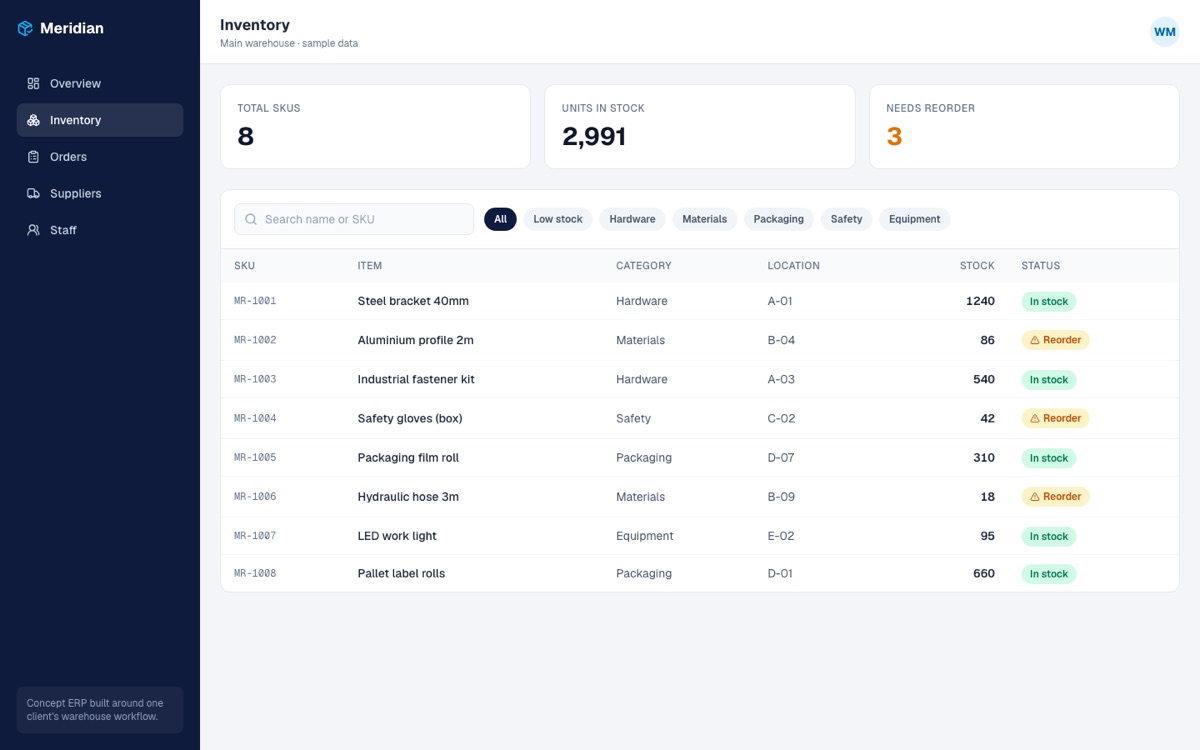1200x750 pixels.
Task: Click In stock badge for Packaging film roll
Action: click(1049, 458)
